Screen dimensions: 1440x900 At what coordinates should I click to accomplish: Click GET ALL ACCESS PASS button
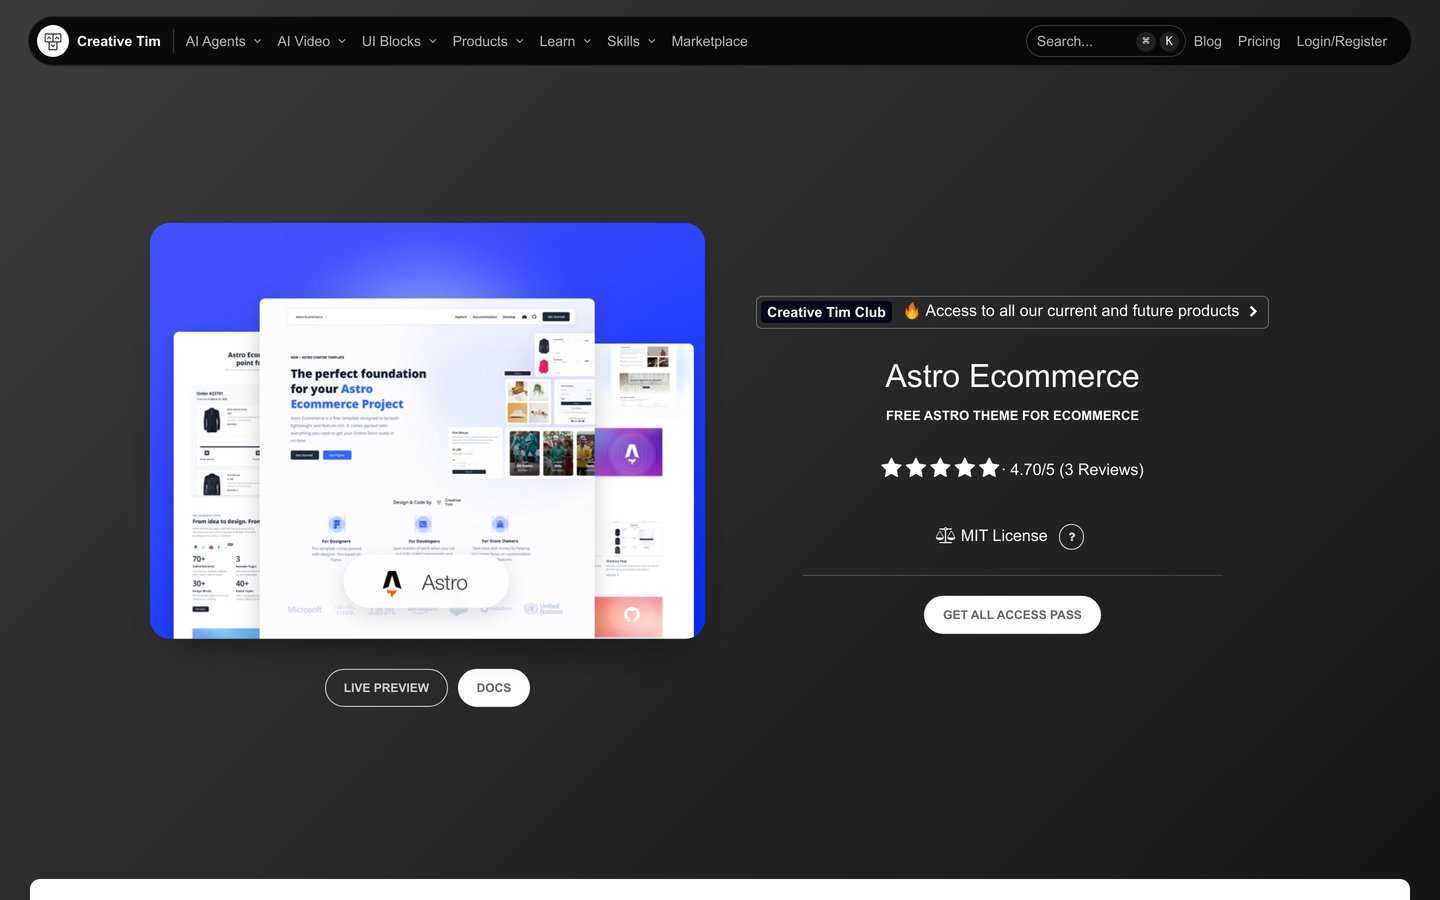tap(1012, 615)
